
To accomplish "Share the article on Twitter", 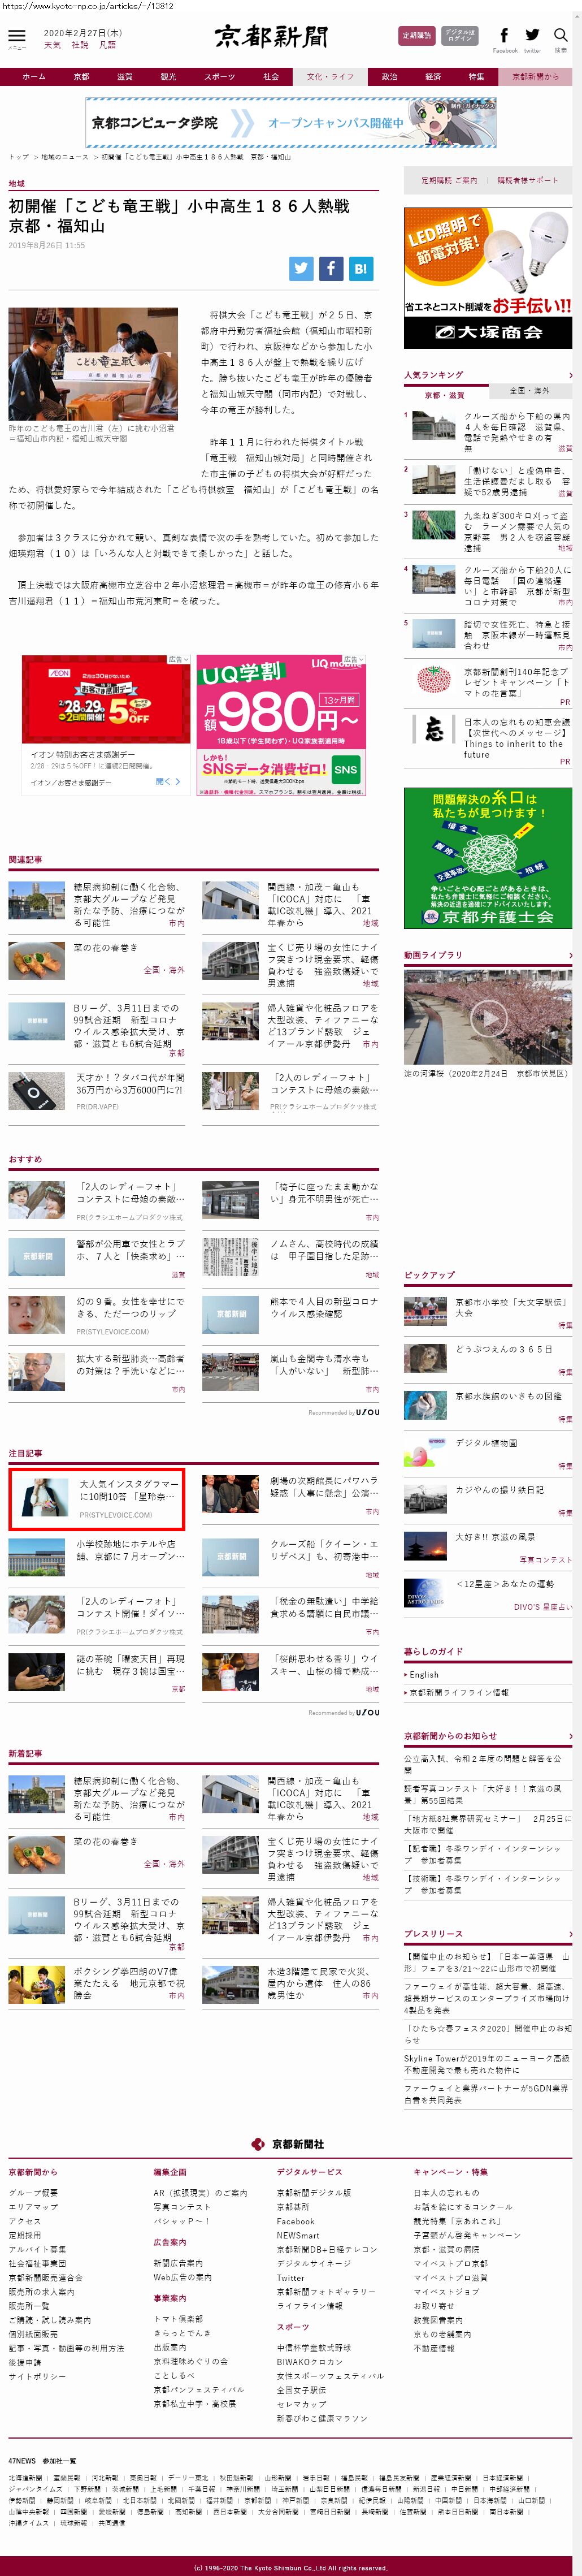I will (301, 268).
